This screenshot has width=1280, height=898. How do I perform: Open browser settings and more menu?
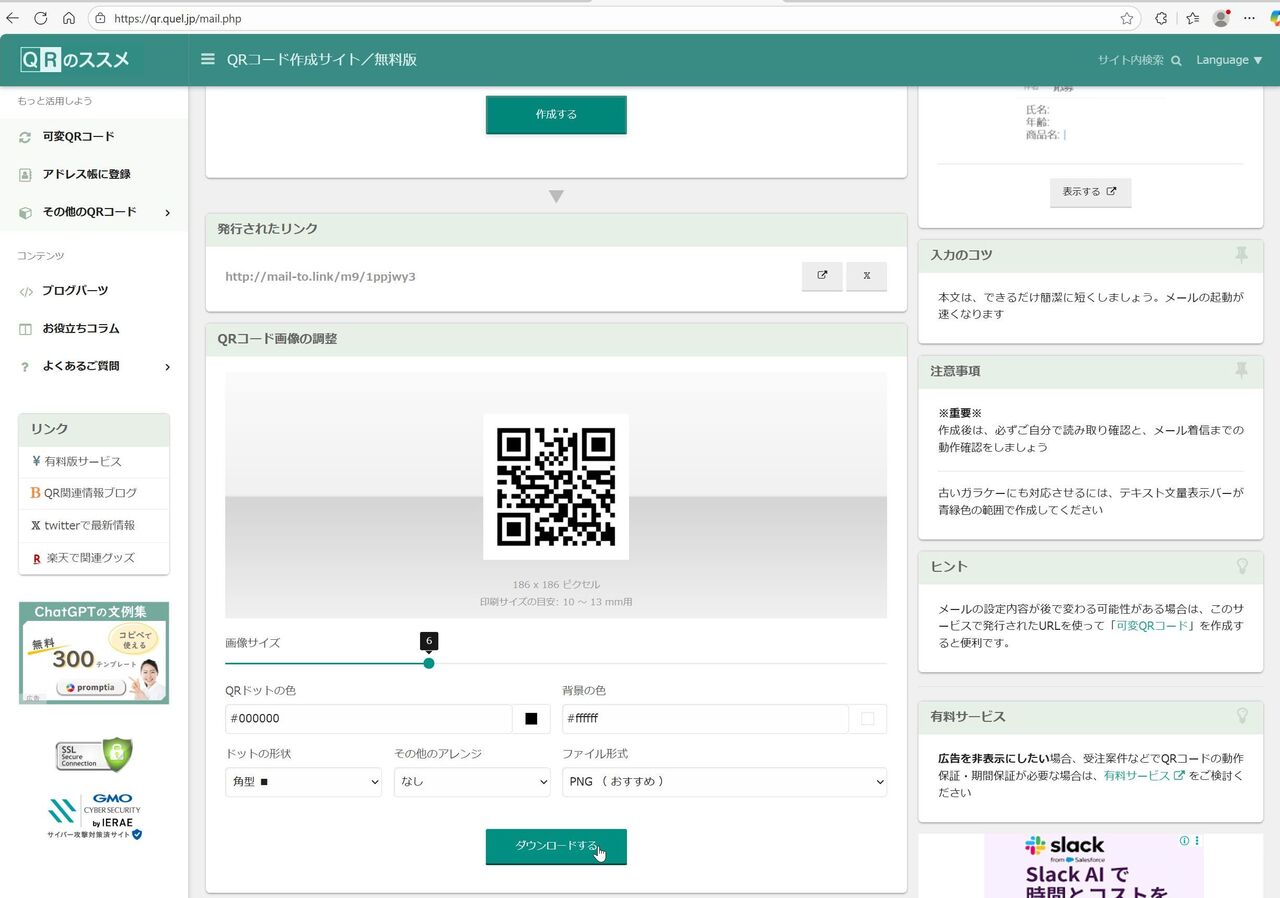pyautogui.click(x=1249, y=18)
